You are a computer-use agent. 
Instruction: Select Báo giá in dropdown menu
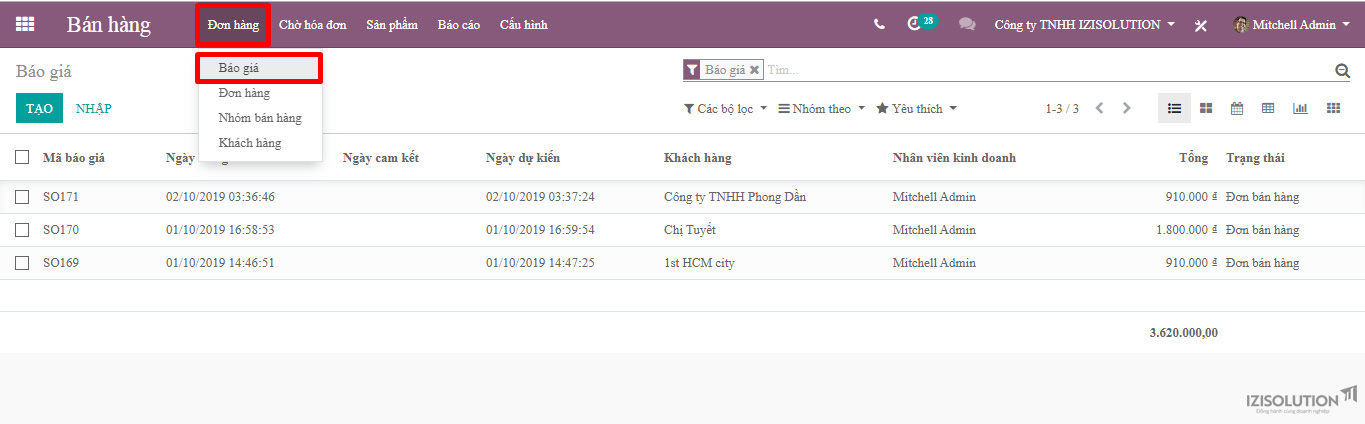(x=260, y=68)
